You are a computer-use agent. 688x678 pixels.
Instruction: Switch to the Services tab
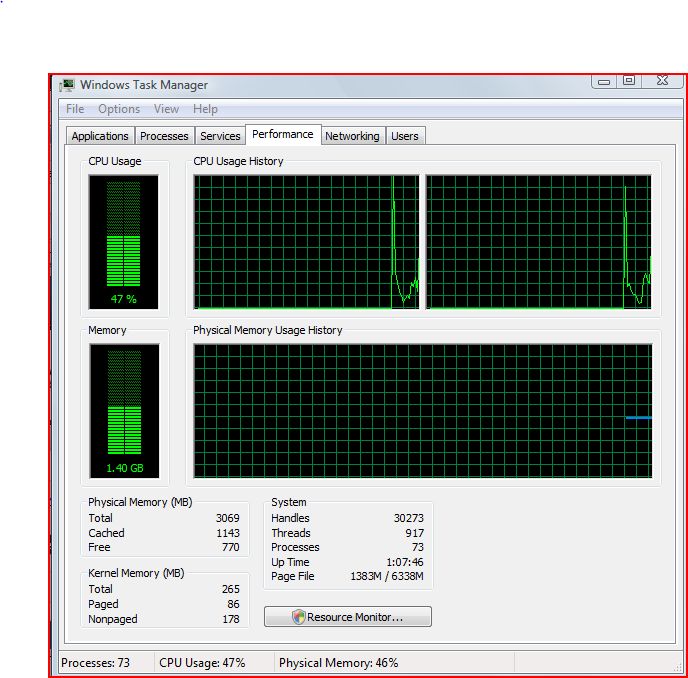pyautogui.click(x=220, y=136)
